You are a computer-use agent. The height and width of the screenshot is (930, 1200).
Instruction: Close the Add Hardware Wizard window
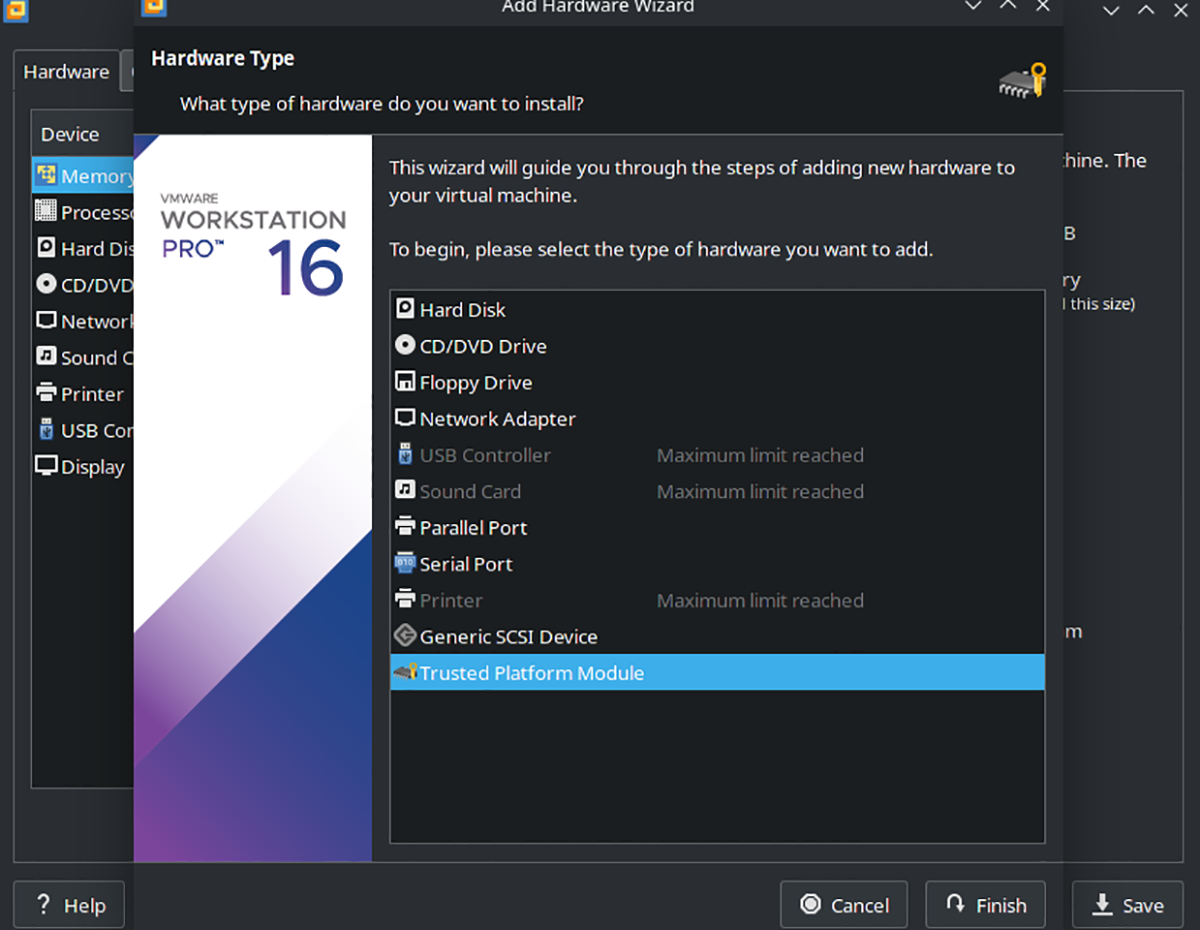pyautogui.click(x=1043, y=6)
